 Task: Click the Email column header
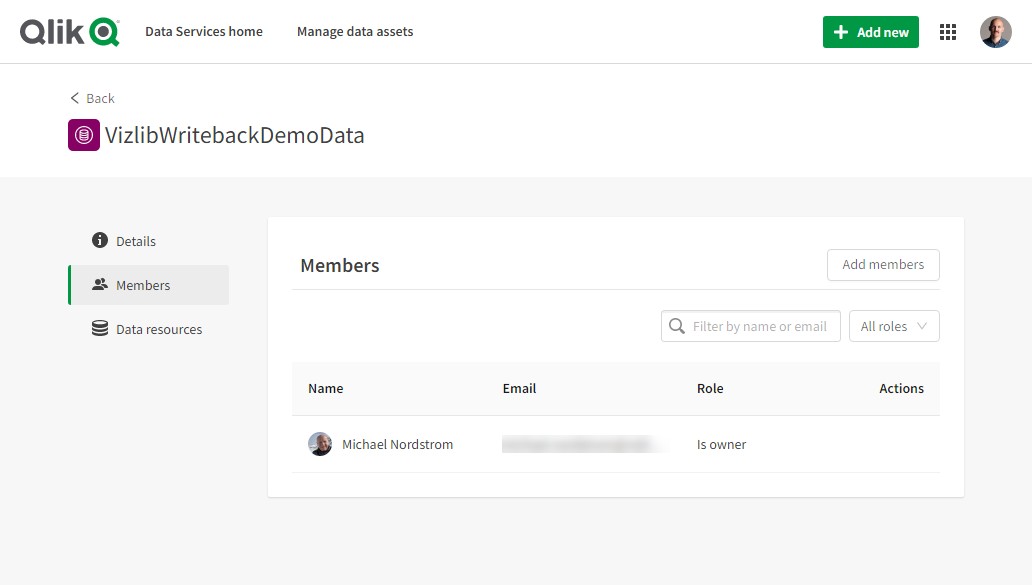tap(519, 388)
